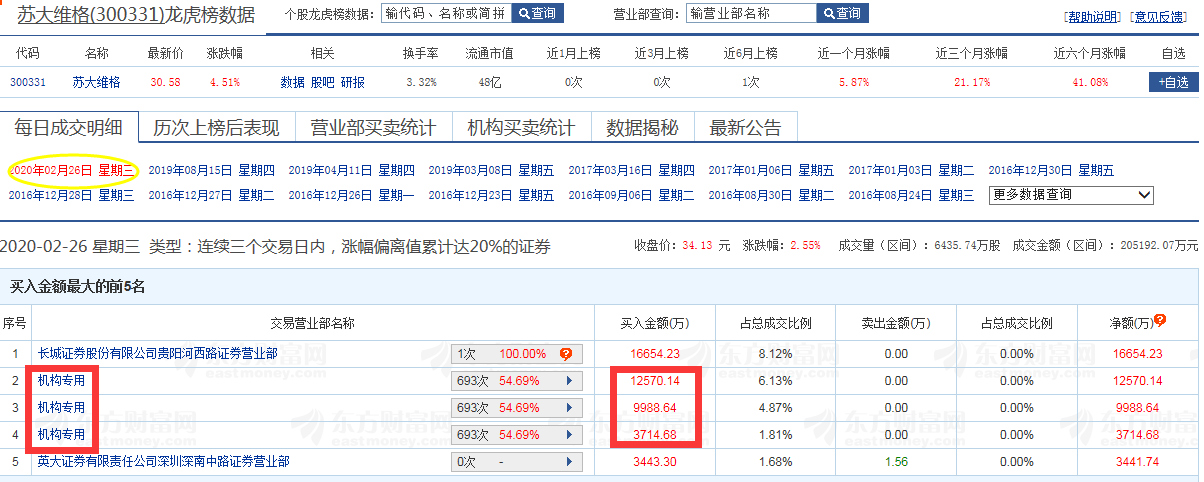Open 英大证券深圳深南中路证券营业部 link
Screen dimensions: 1204x482
163,462
